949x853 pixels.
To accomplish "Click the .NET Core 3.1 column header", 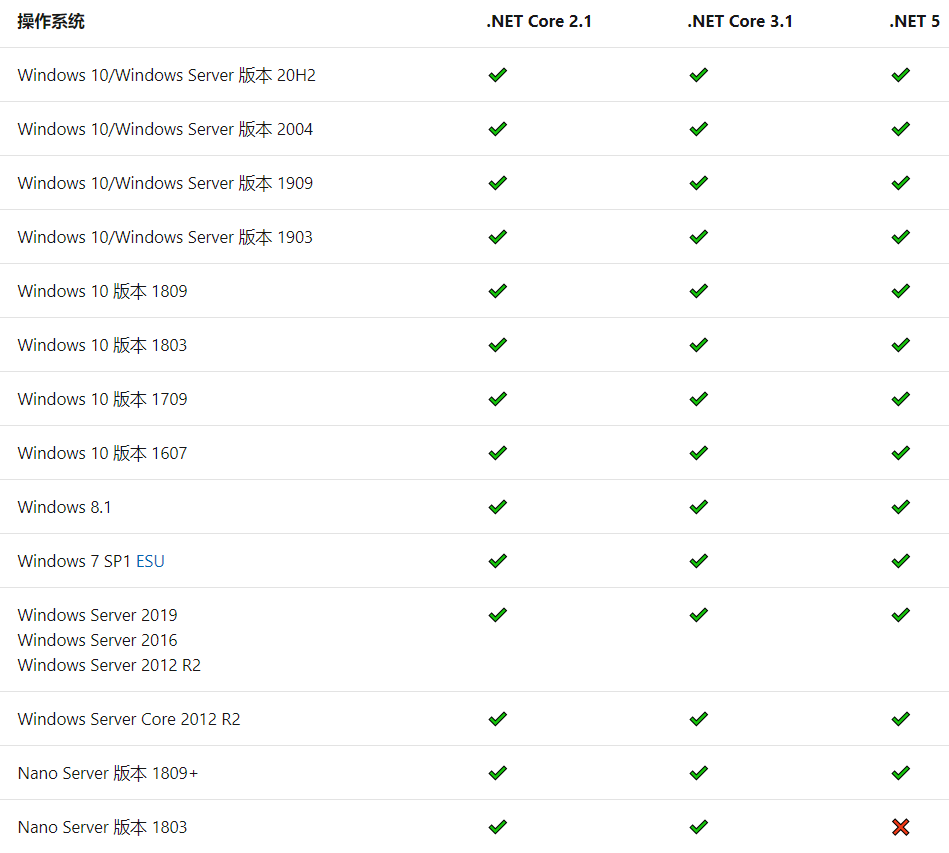I will 740,22.
